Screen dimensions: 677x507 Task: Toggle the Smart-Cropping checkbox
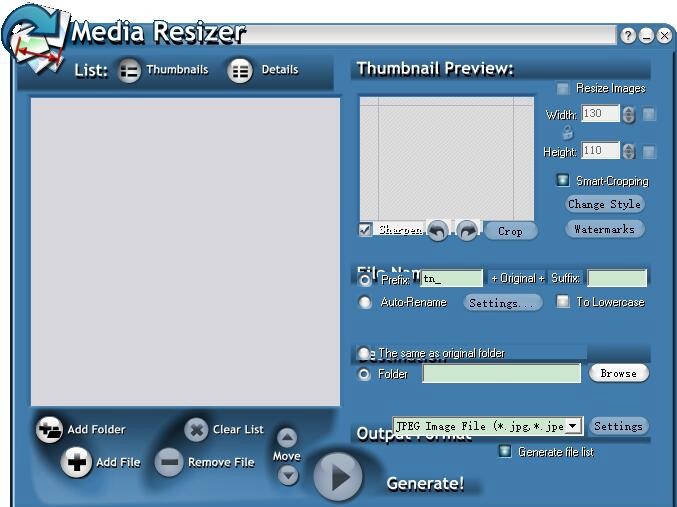[x=562, y=180]
